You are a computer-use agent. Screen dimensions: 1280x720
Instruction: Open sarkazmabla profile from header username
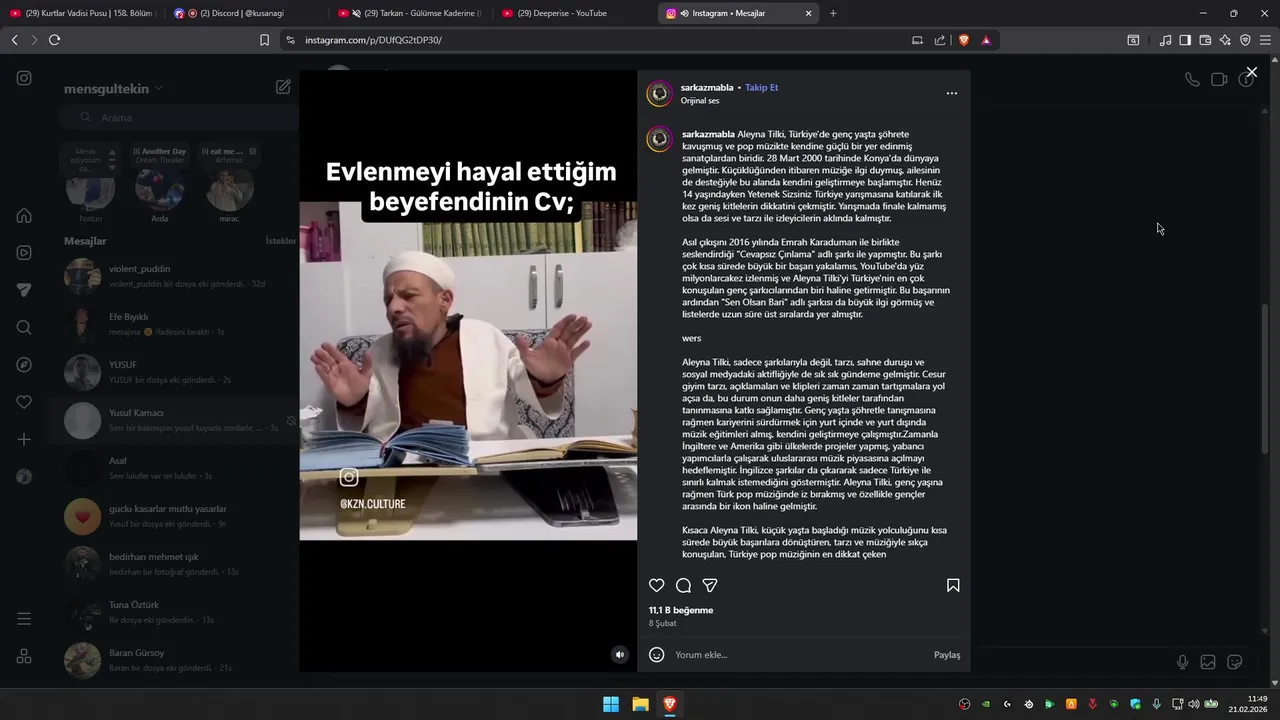click(707, 88)
